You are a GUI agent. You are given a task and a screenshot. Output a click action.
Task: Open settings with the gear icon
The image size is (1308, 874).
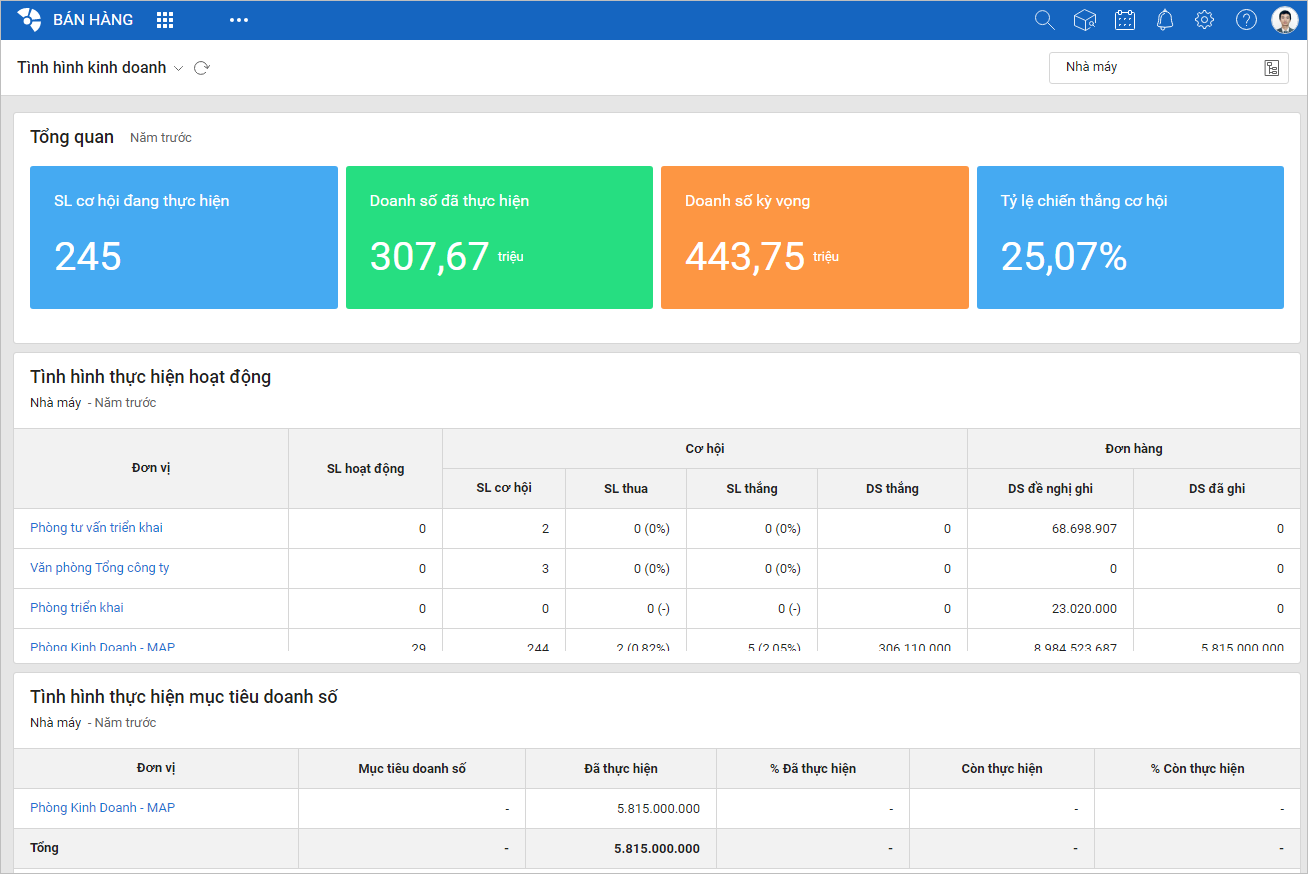coord(1205,20)
